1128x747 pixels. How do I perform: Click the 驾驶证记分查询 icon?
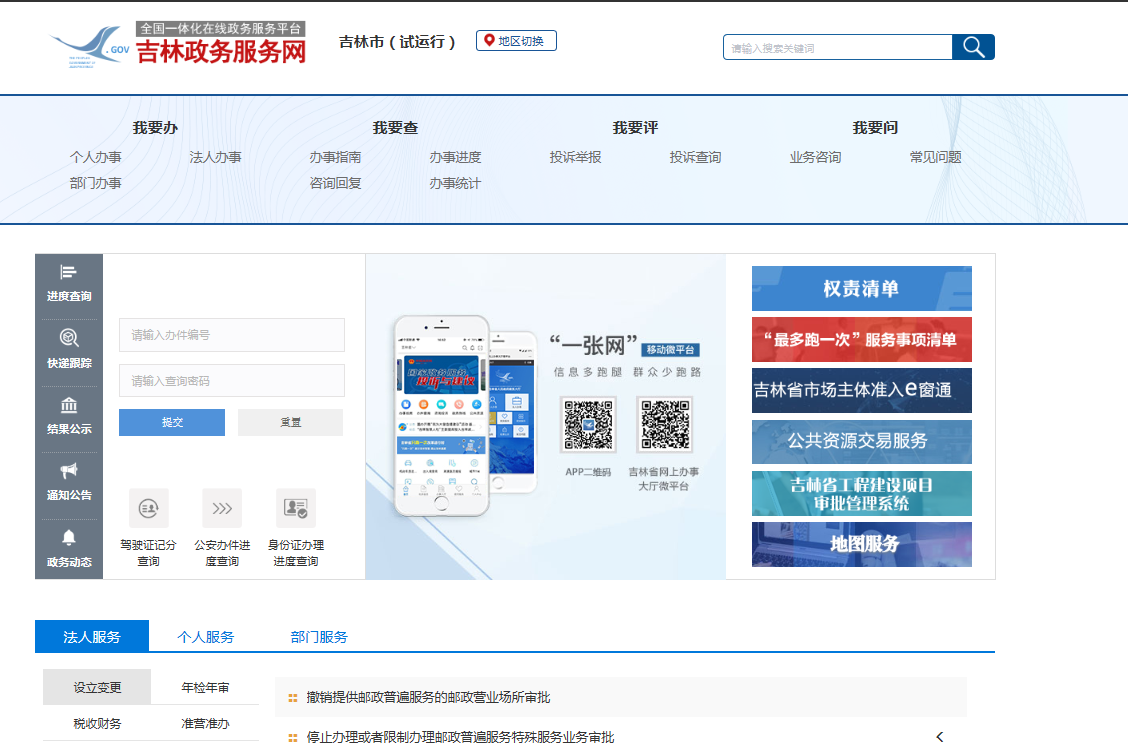pyautogui.click(x=148, y=508)
